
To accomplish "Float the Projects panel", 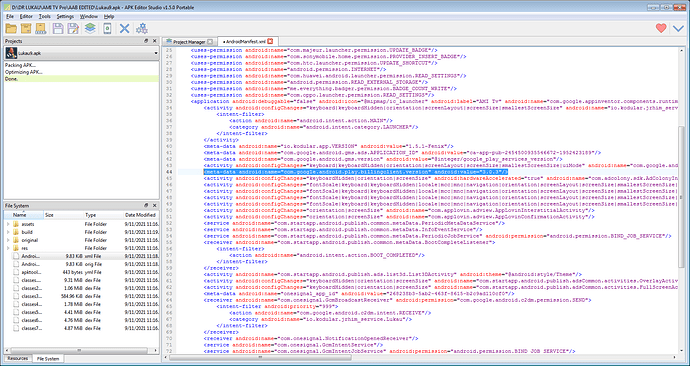I will (x=147, y=41).
